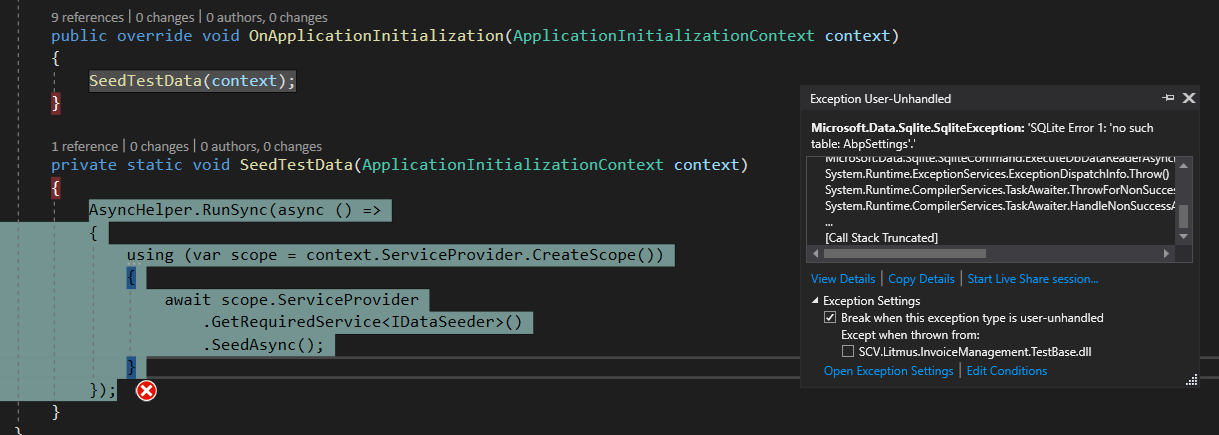Click 1 reference CodeLens above SeedTestData
Image resolution: width=1219 pixels, height=435 pixels.
(85, 146)
